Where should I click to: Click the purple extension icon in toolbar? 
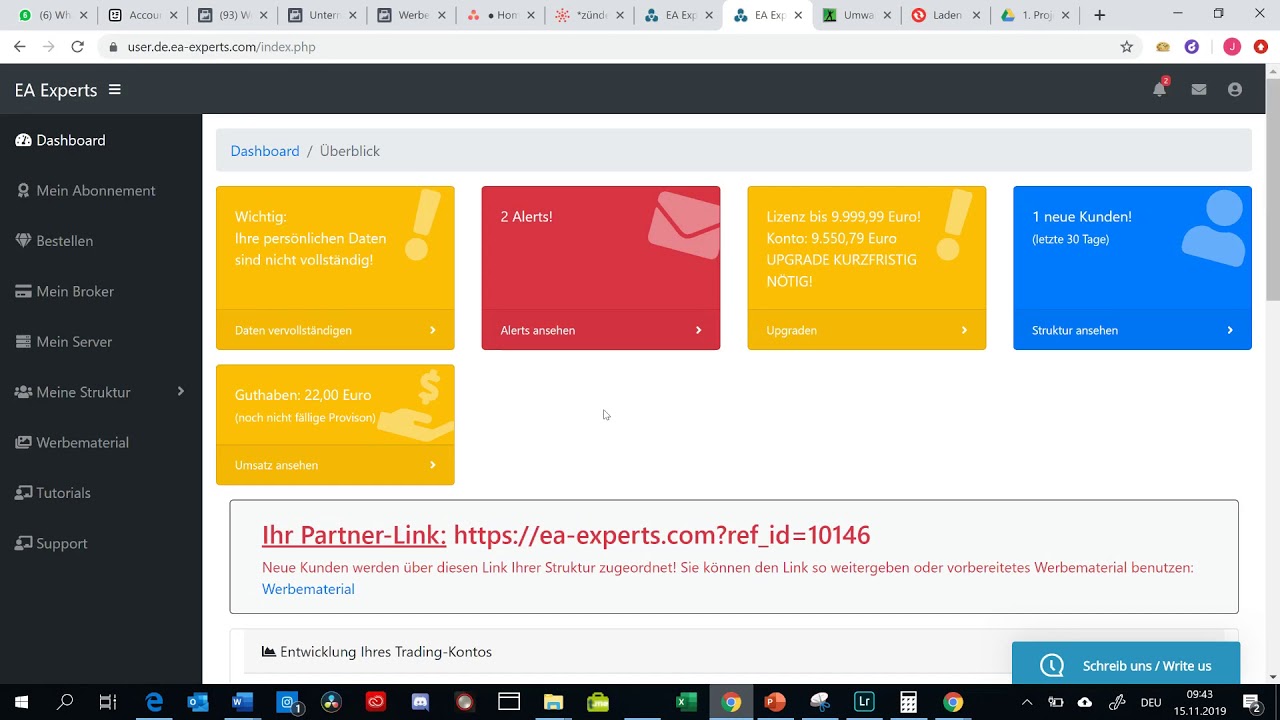tap(1192, 47)
